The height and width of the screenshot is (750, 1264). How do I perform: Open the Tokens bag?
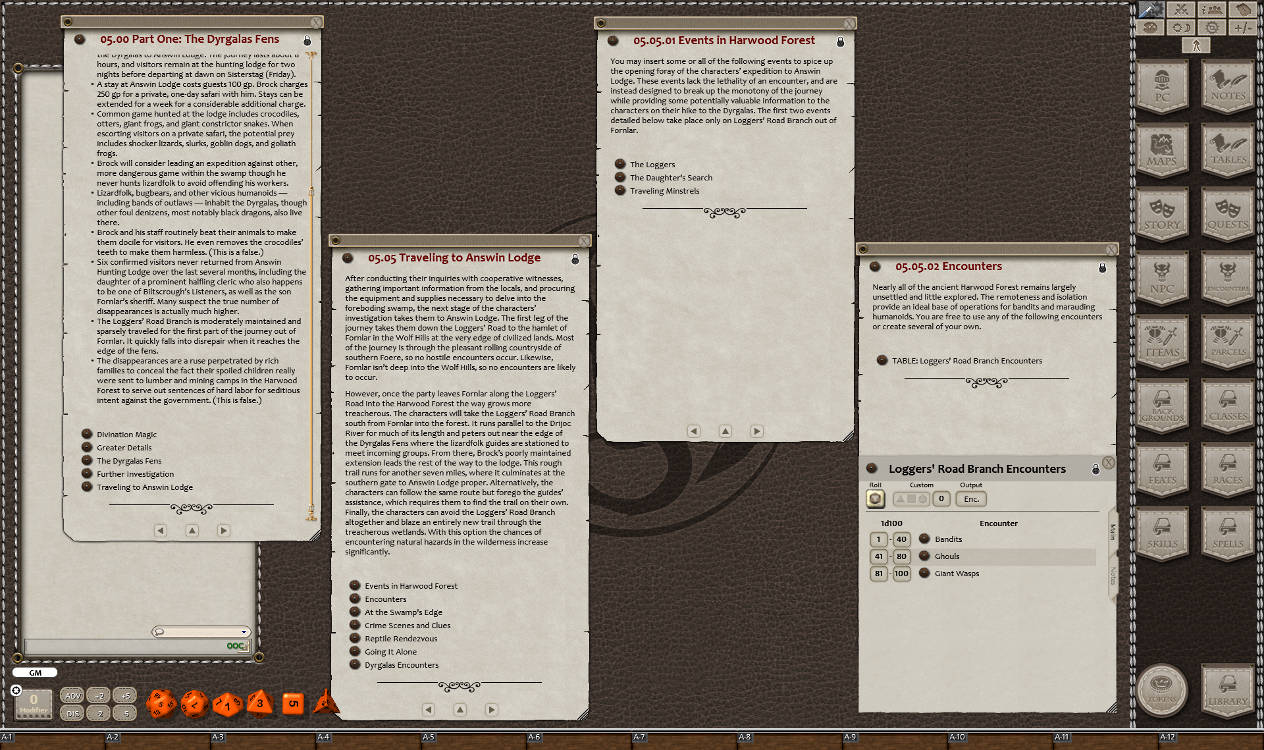(x=1163, y=690)
